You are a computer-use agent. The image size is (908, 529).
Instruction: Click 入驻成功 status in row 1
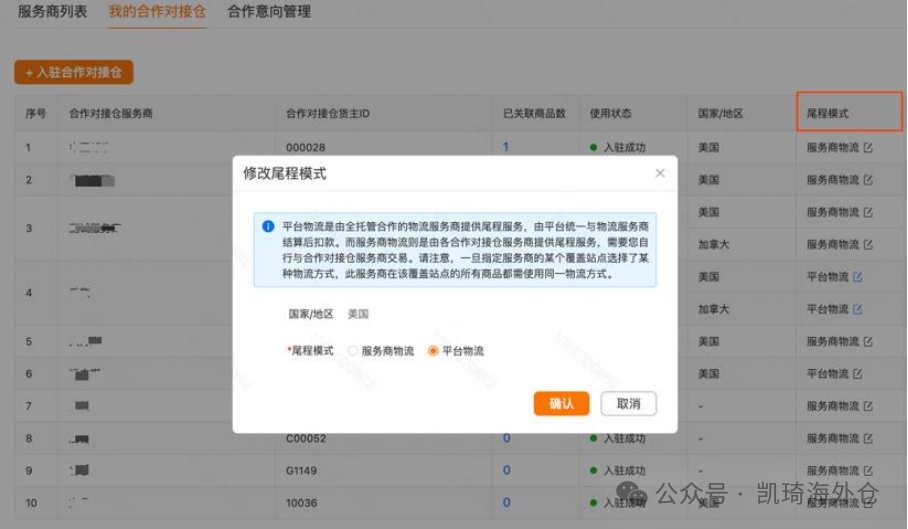(617, 148)
